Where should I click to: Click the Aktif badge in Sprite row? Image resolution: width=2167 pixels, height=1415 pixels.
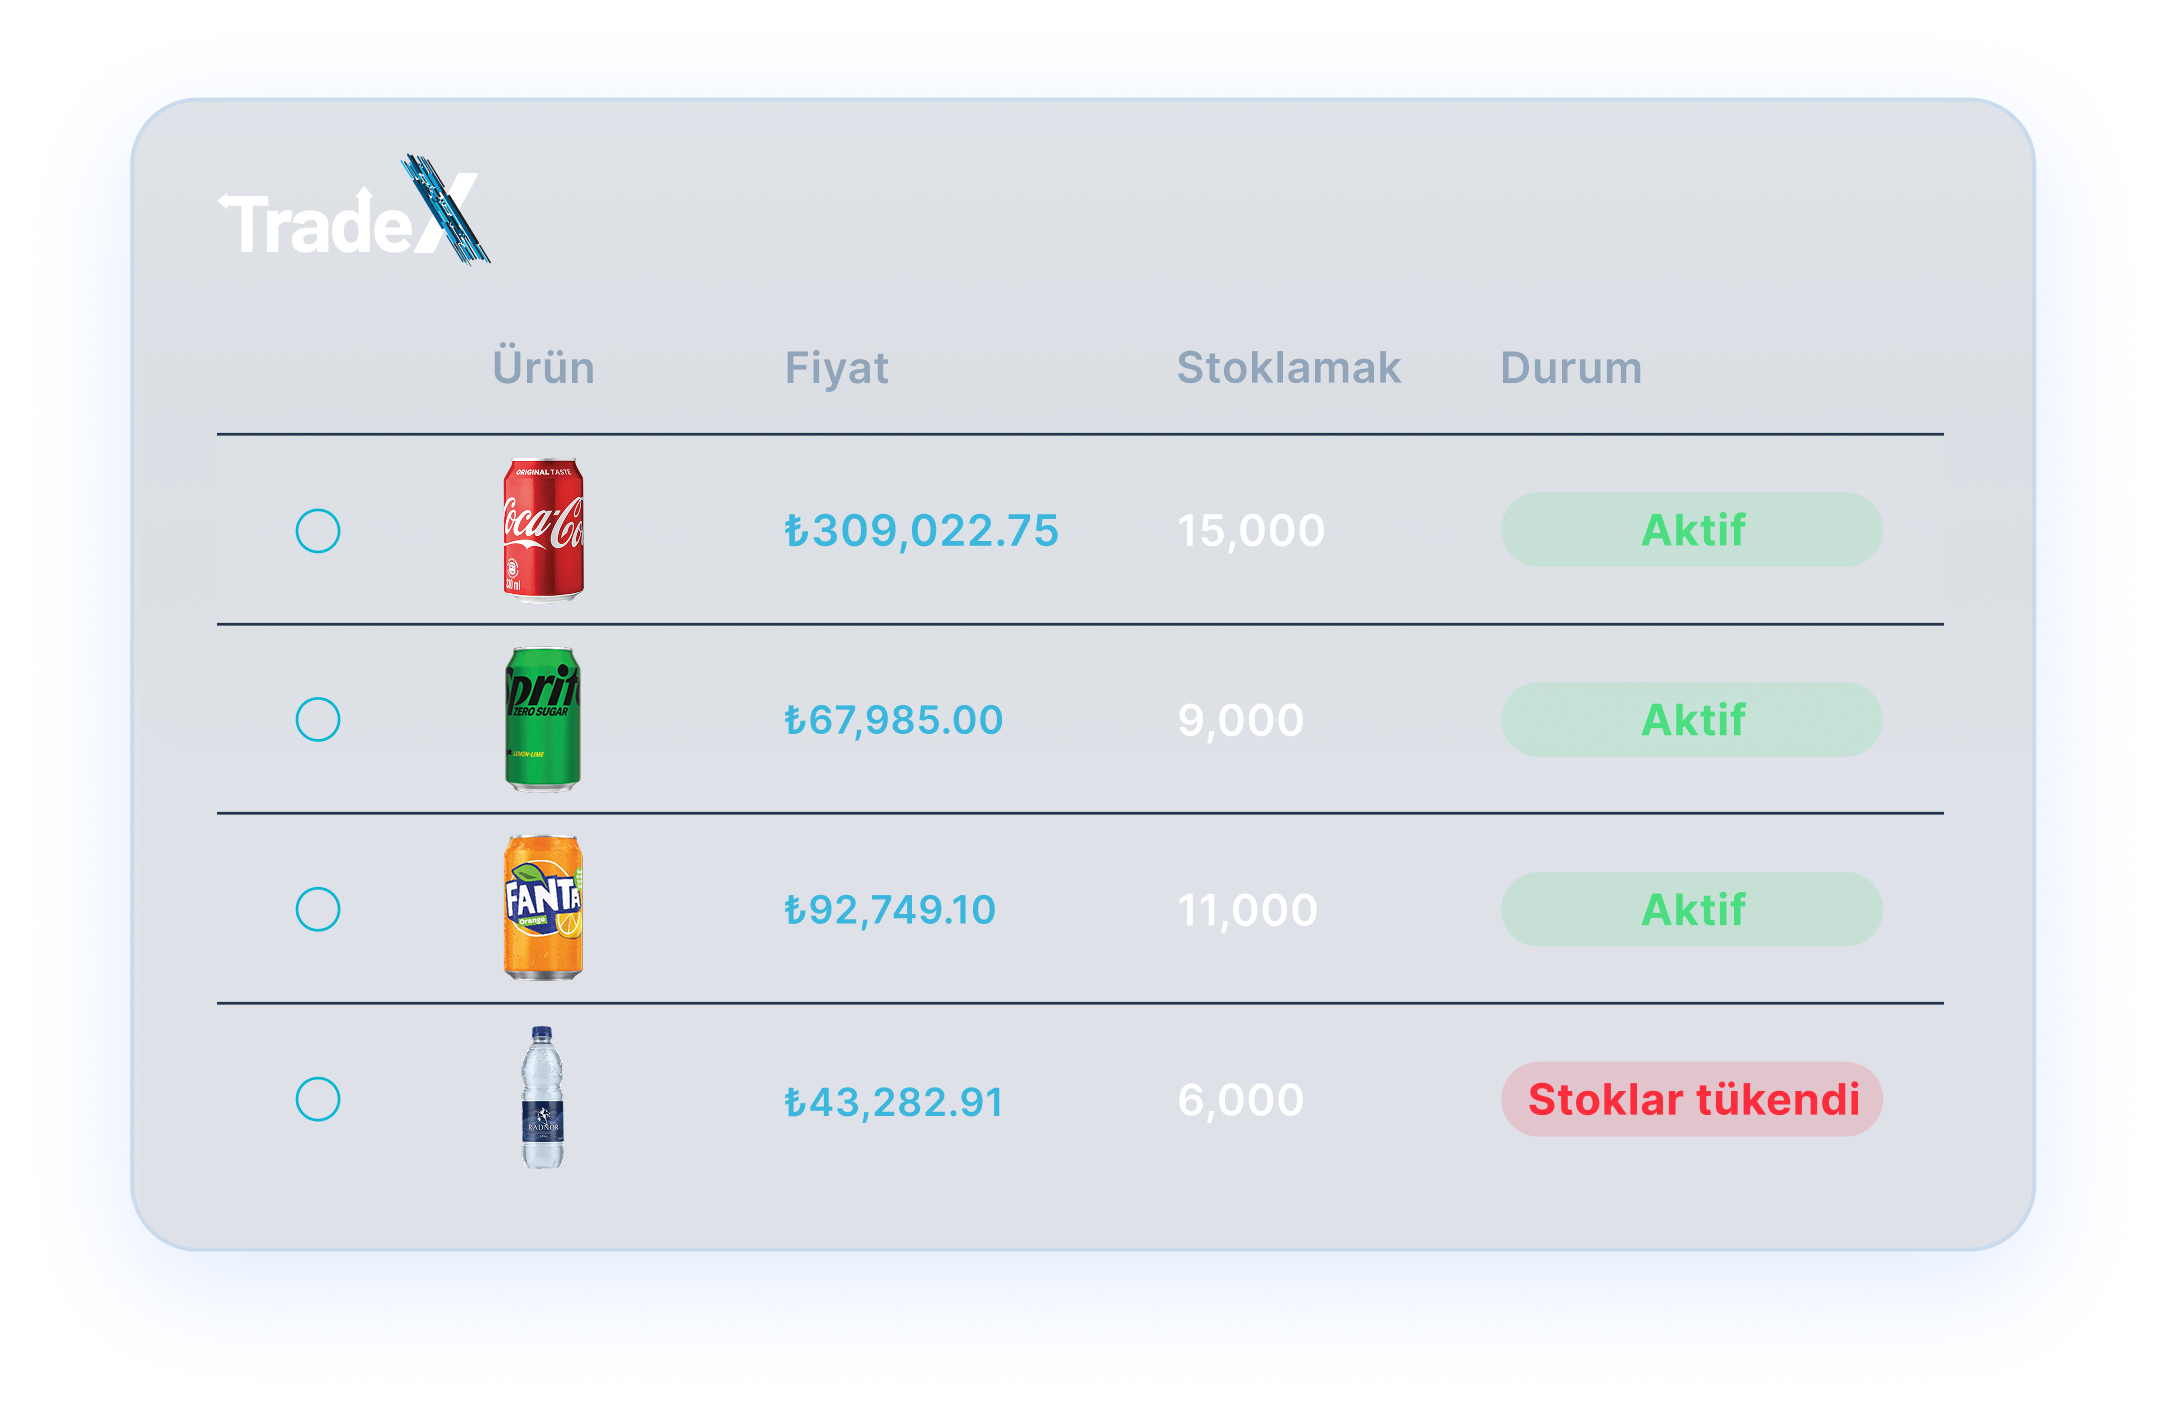[1692, 720]
